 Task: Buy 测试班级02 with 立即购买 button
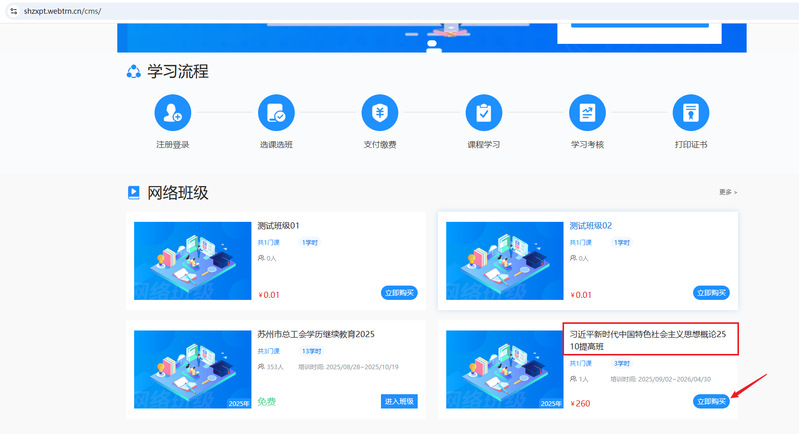pyautogui.click(x=711, y=293)
